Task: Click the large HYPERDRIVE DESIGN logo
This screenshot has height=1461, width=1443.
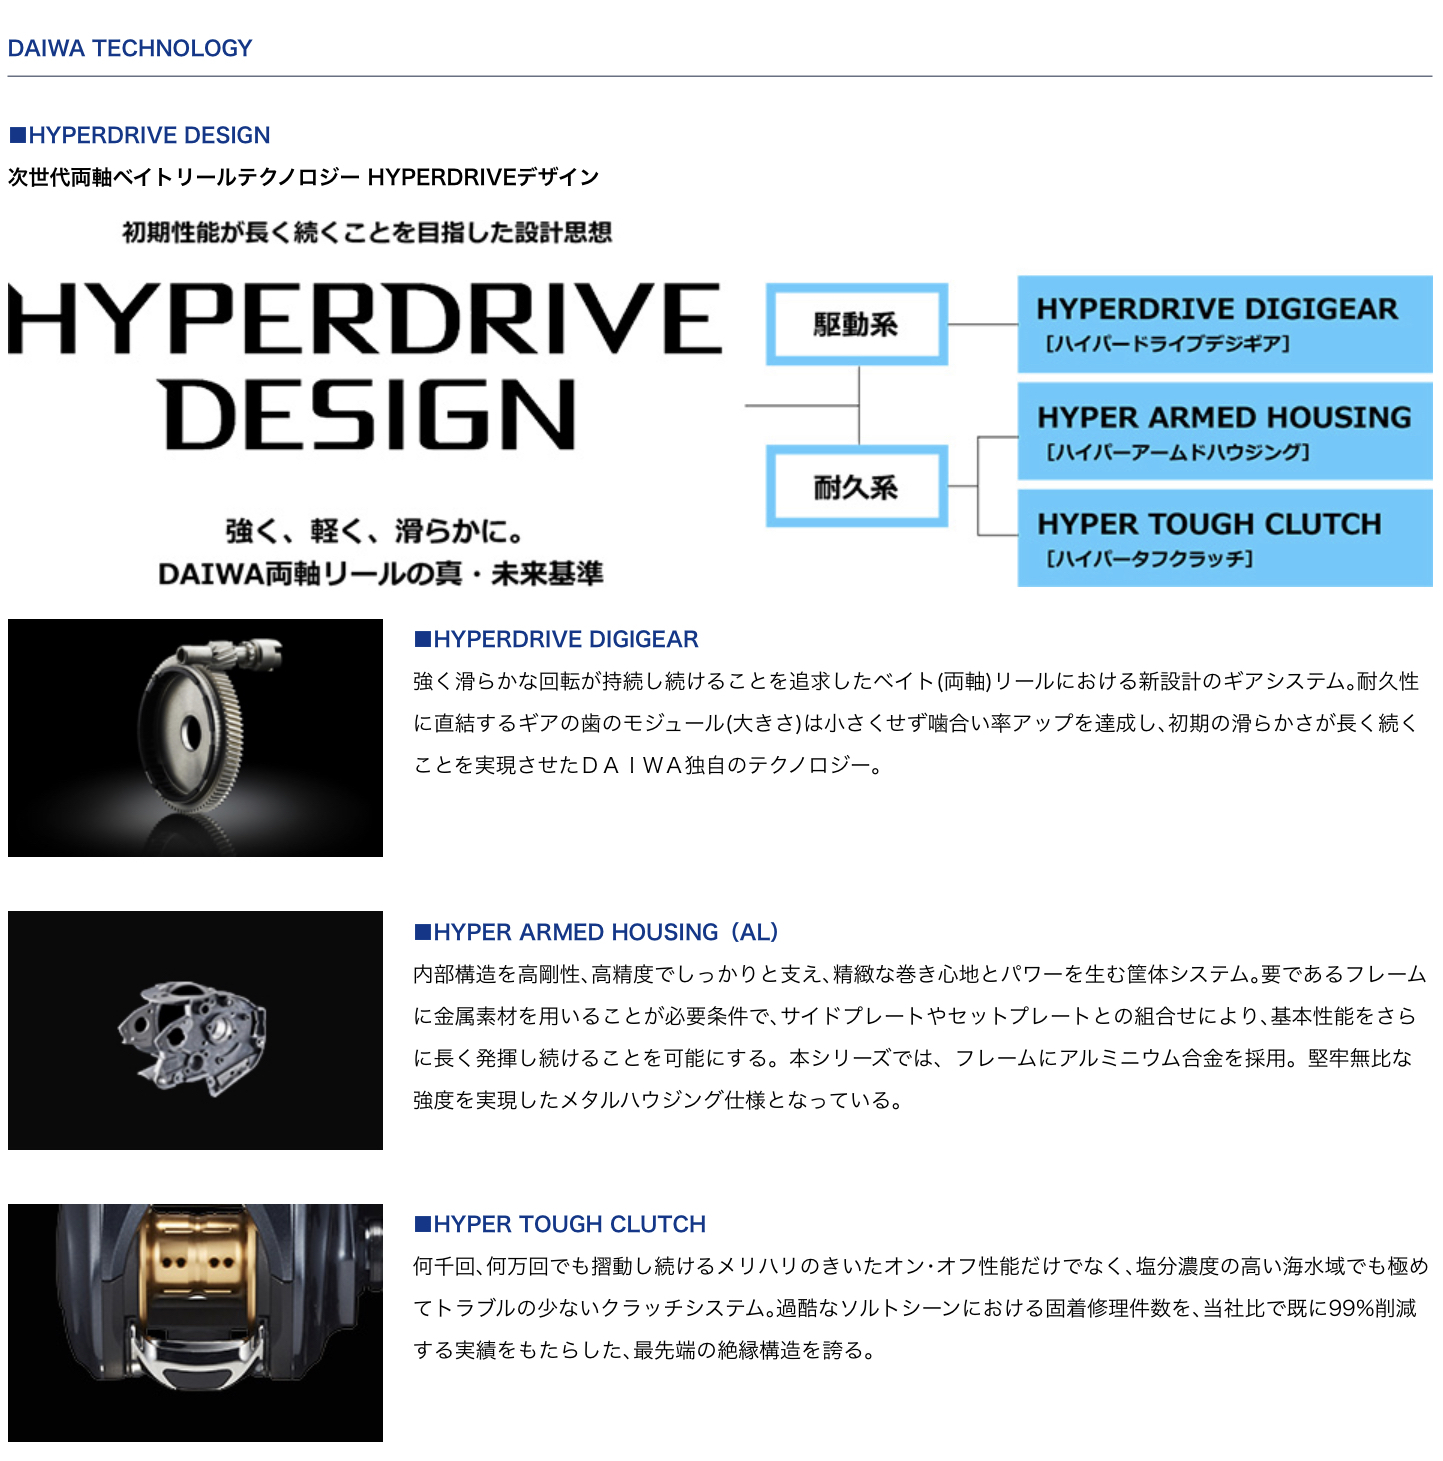Action: pyautogui.click(x=365, y=366)
